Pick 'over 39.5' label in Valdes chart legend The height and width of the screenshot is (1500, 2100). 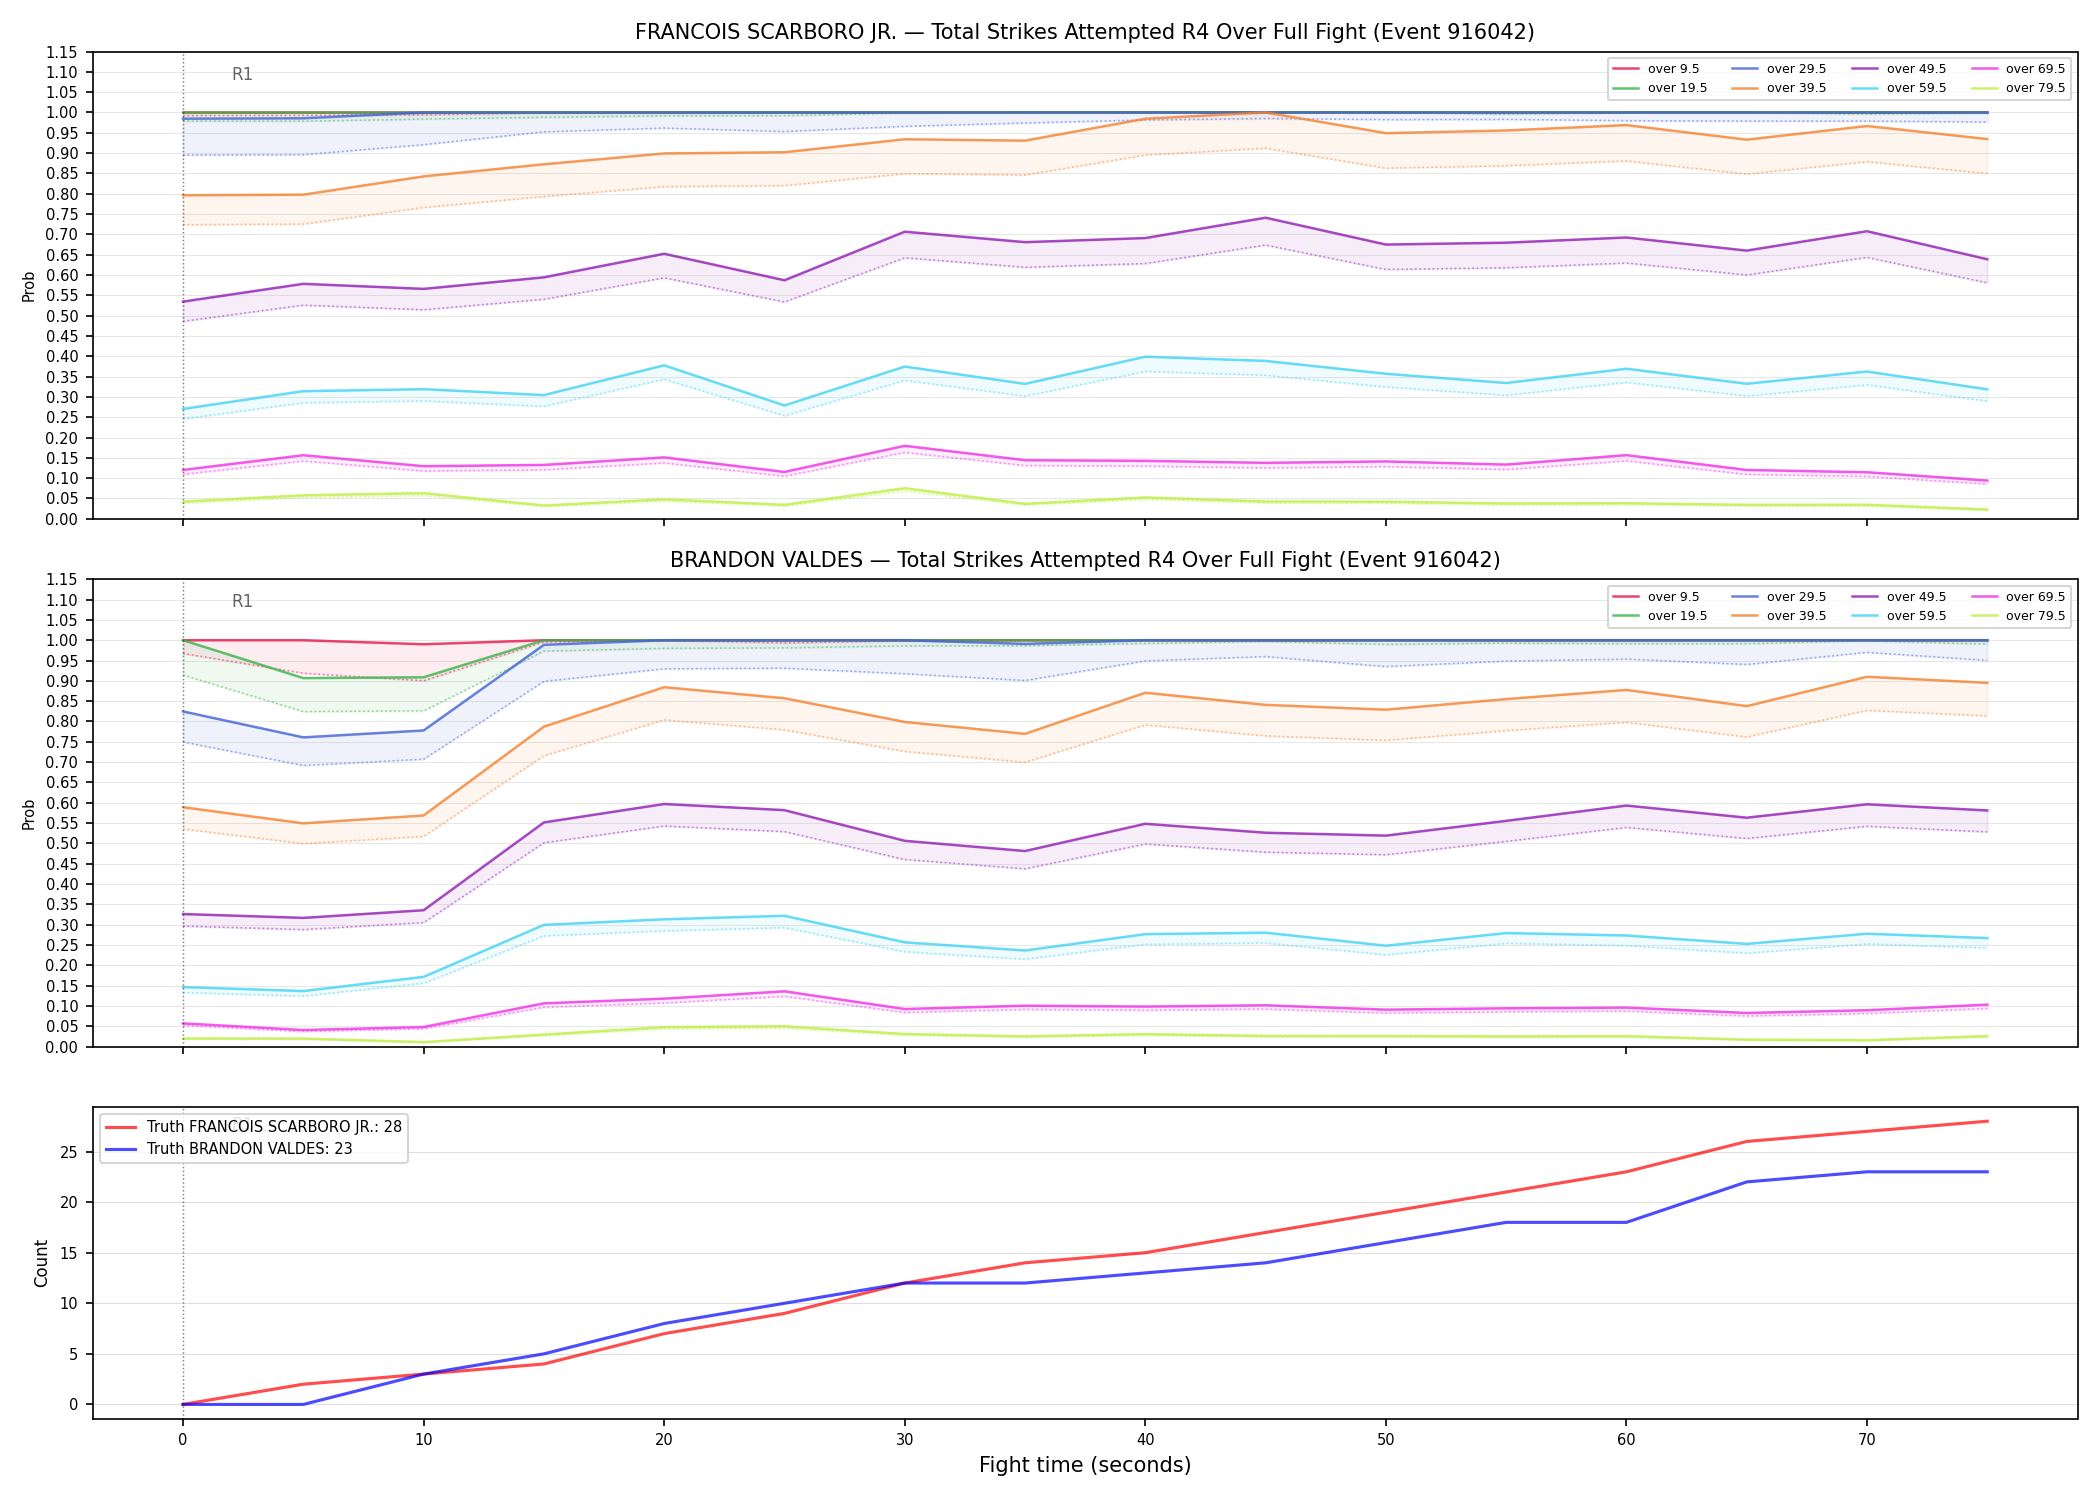point(1796,616)
